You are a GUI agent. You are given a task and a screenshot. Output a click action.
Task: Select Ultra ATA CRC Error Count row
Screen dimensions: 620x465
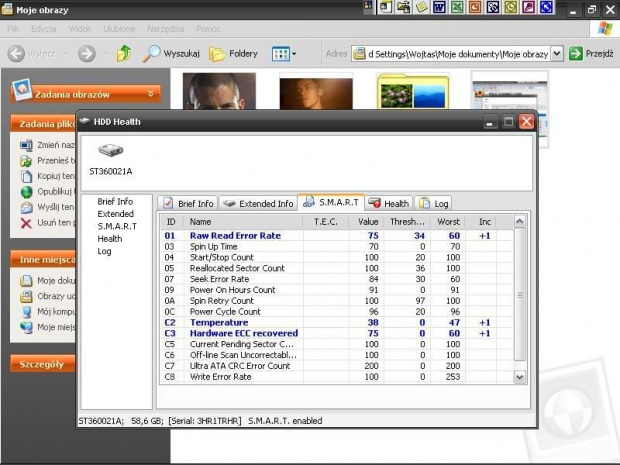[337, 366]
